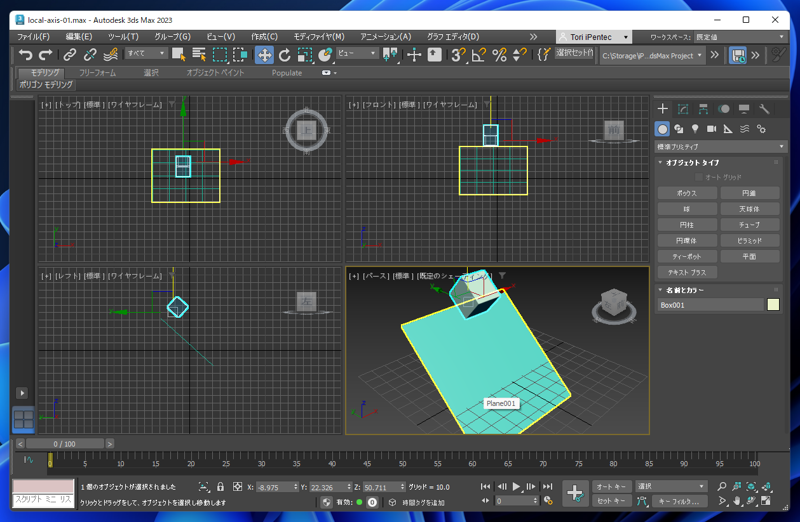Toggle the Spinner Snap button
Screen dimensions: 800x522
(519, 55)
